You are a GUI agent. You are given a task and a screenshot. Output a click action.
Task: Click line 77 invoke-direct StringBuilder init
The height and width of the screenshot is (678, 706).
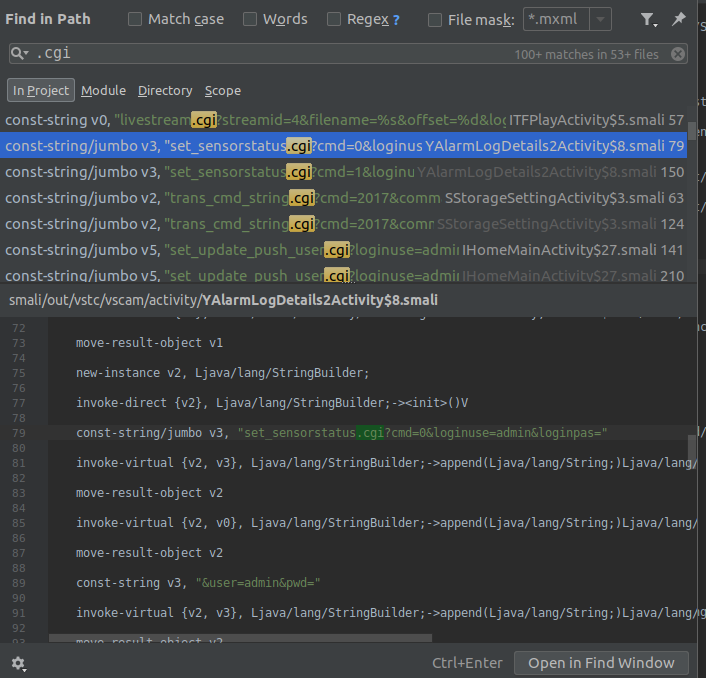(x=272, y=402)
